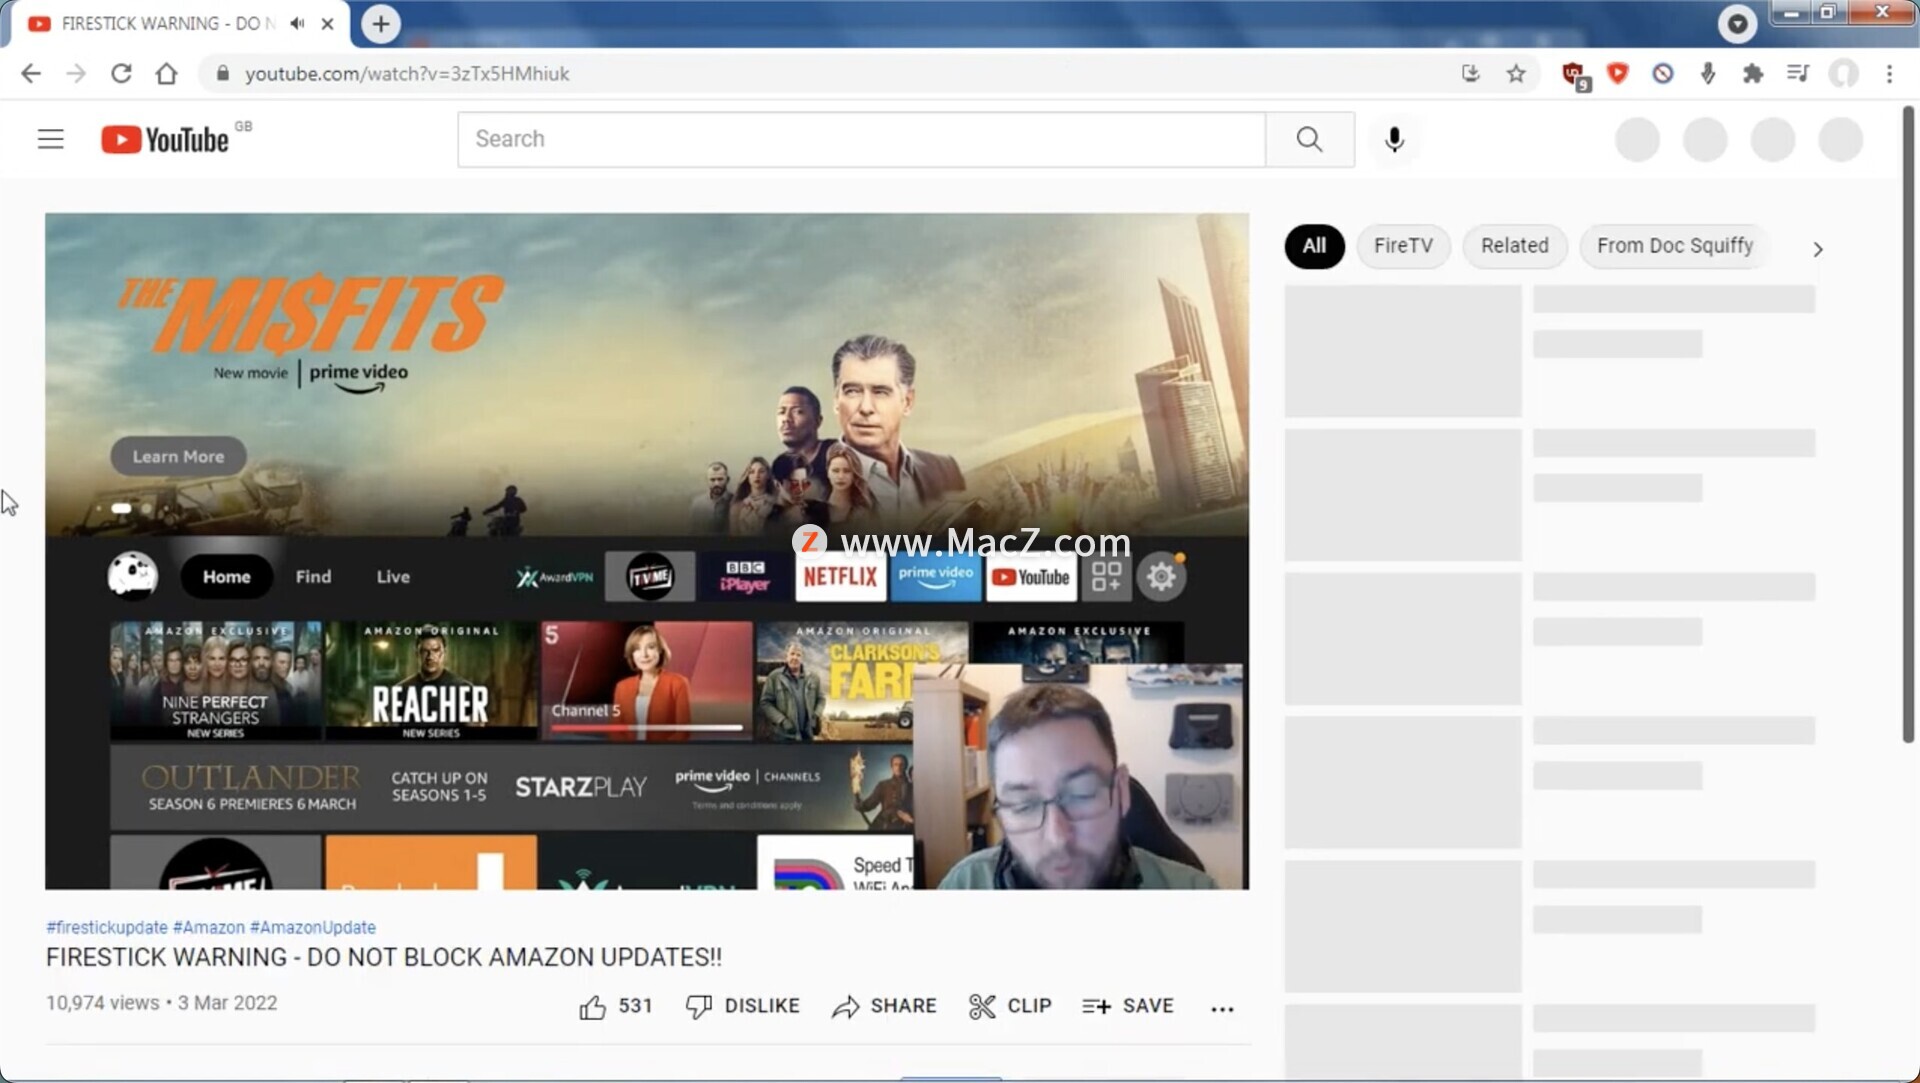Screen dimensions: 1920x1083
Task: Click the site lock icon in address bar
Action: pos(222,74)
